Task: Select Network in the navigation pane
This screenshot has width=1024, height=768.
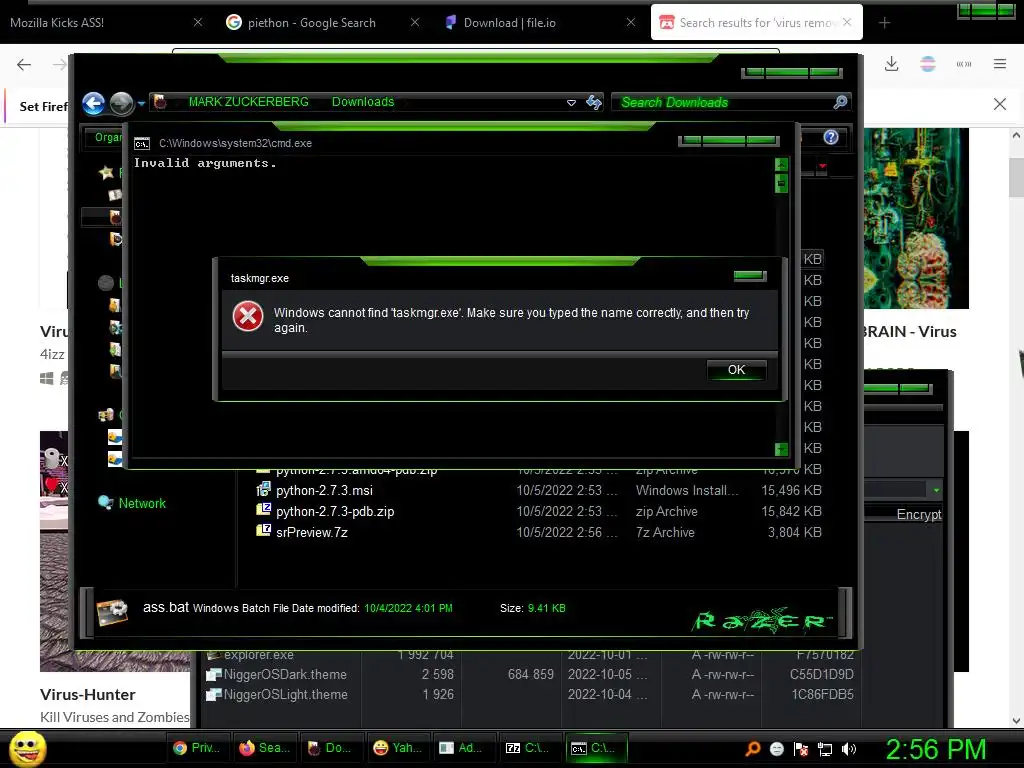Action: pos(142,504)
